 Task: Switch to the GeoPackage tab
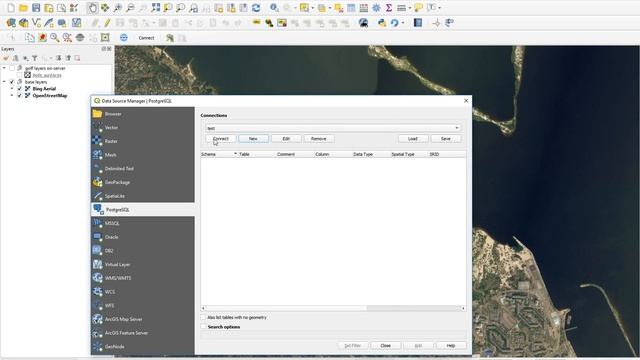[x=143, y=182]
